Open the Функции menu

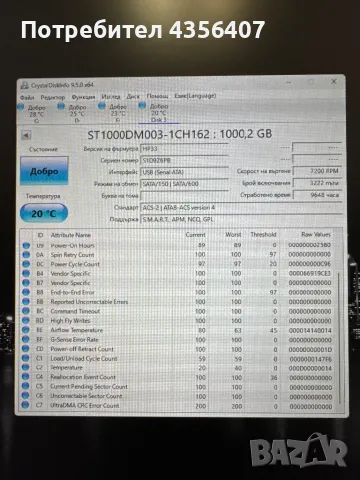pos(83,97)
